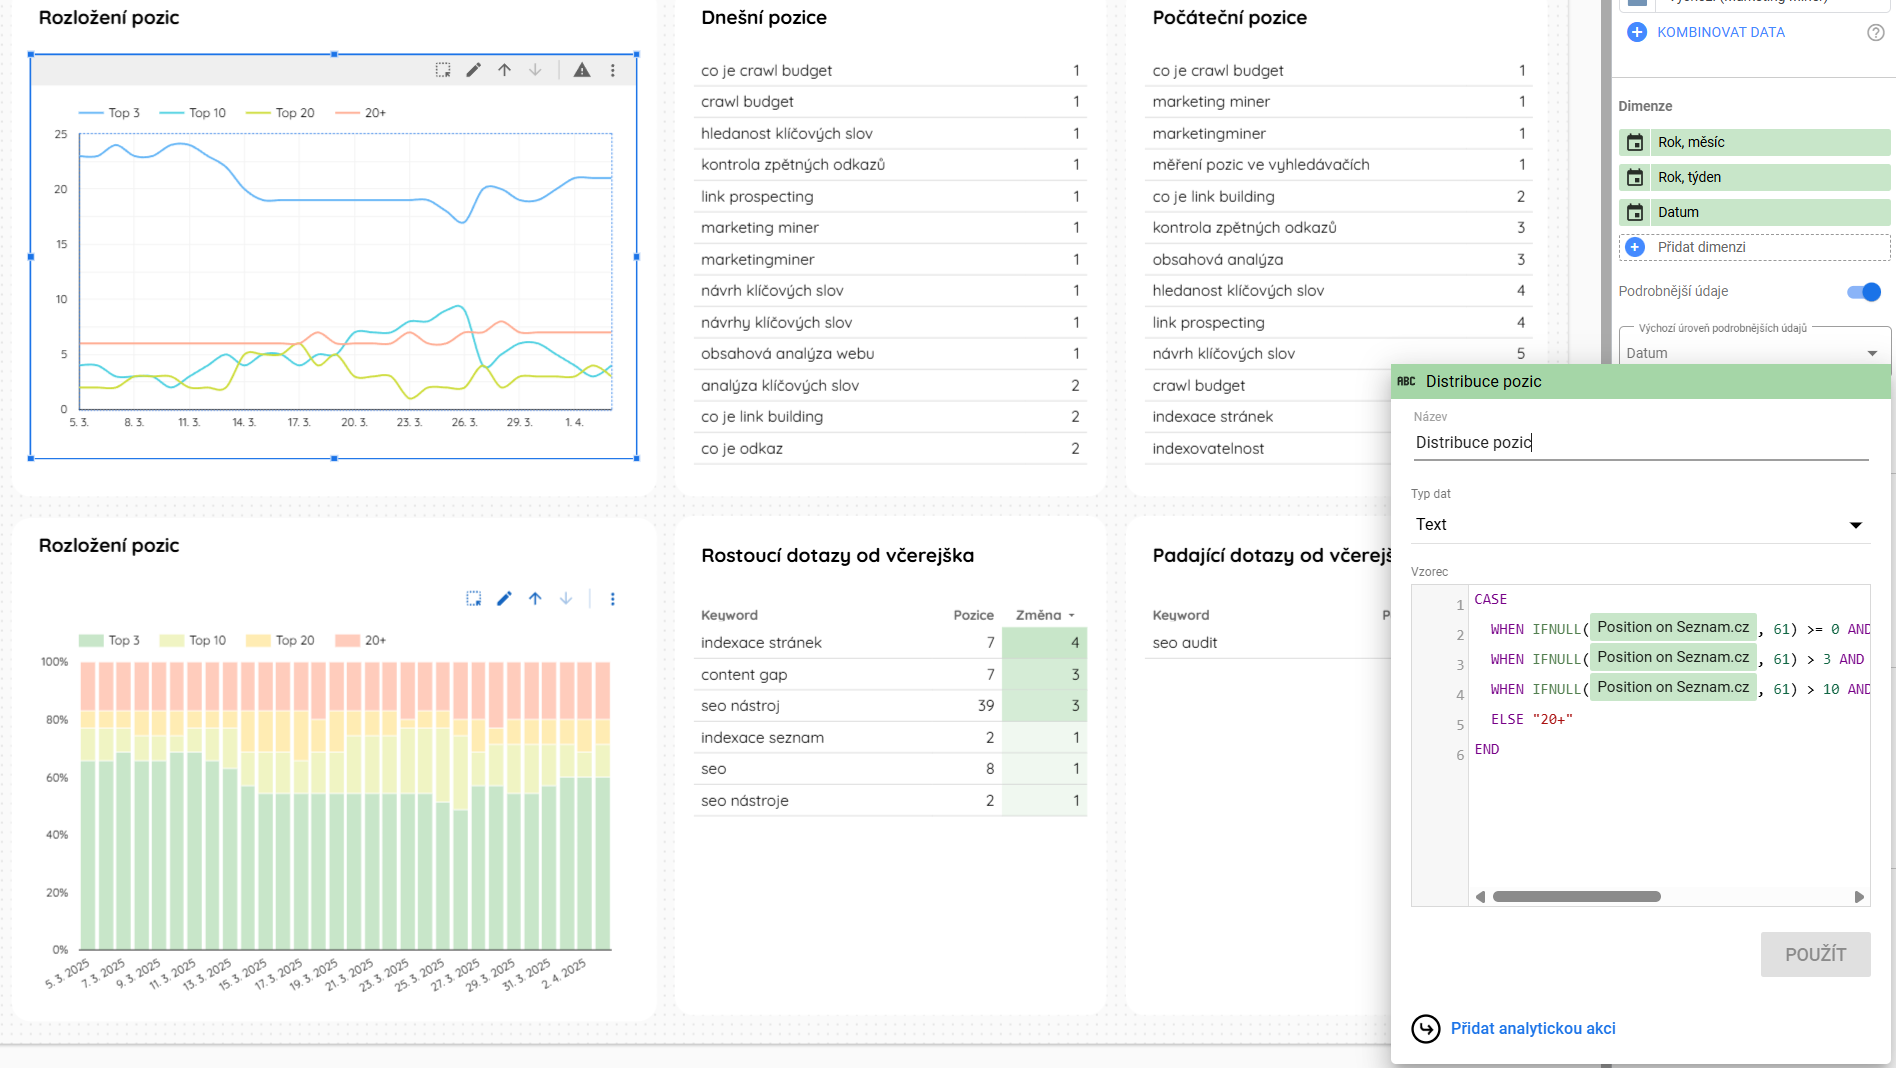
Task: Click 20+ legend item in line chart
Action: (362, 113)
